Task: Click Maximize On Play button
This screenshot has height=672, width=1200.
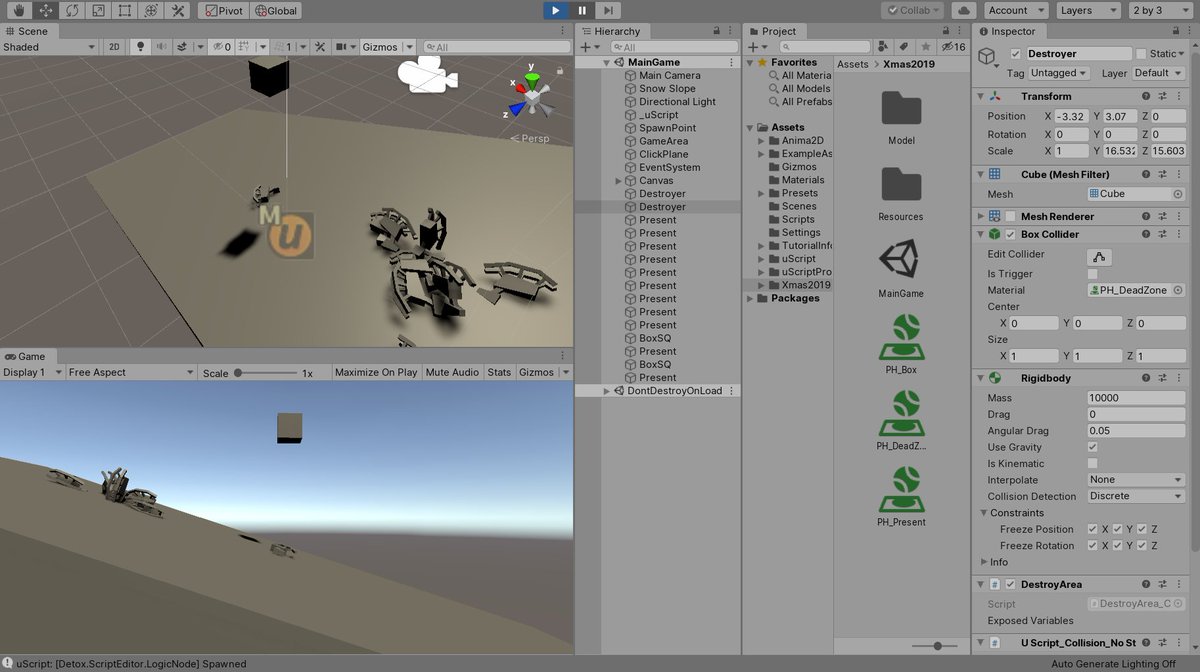Action: 376,372
